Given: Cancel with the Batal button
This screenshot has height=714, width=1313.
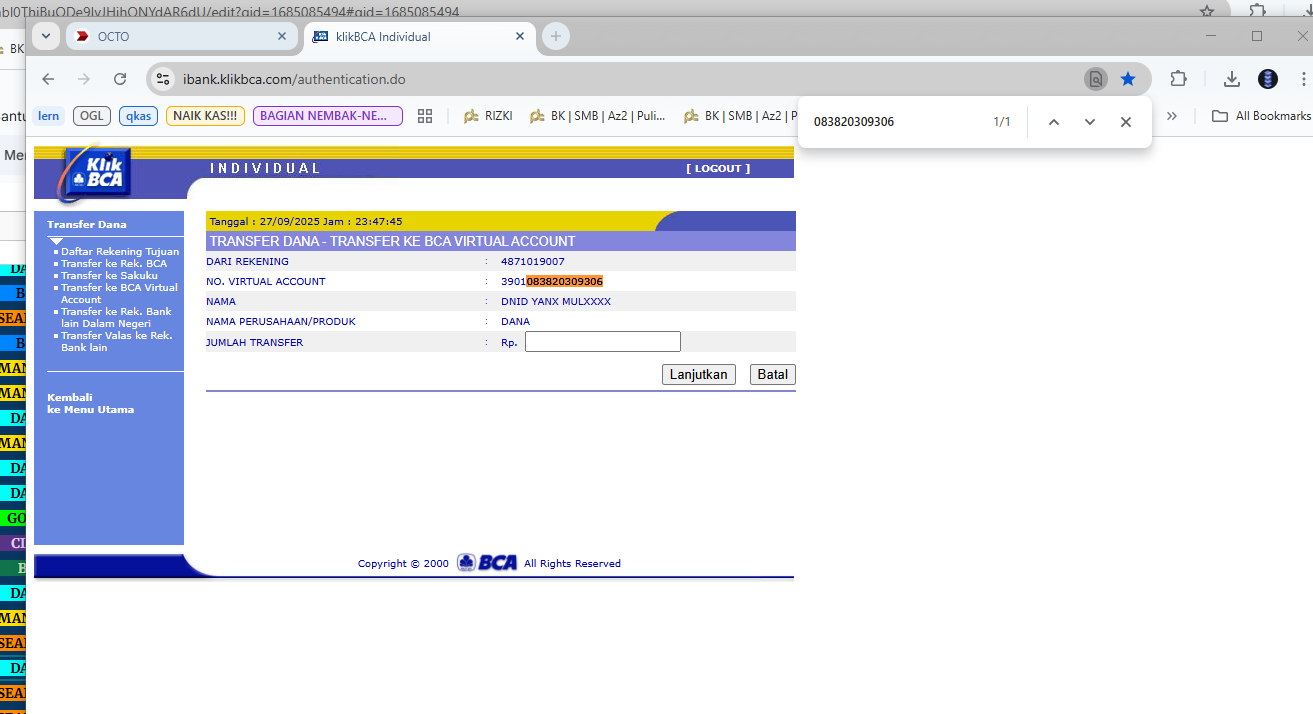Looking at the screenshot, I should (x=773, y=375).
